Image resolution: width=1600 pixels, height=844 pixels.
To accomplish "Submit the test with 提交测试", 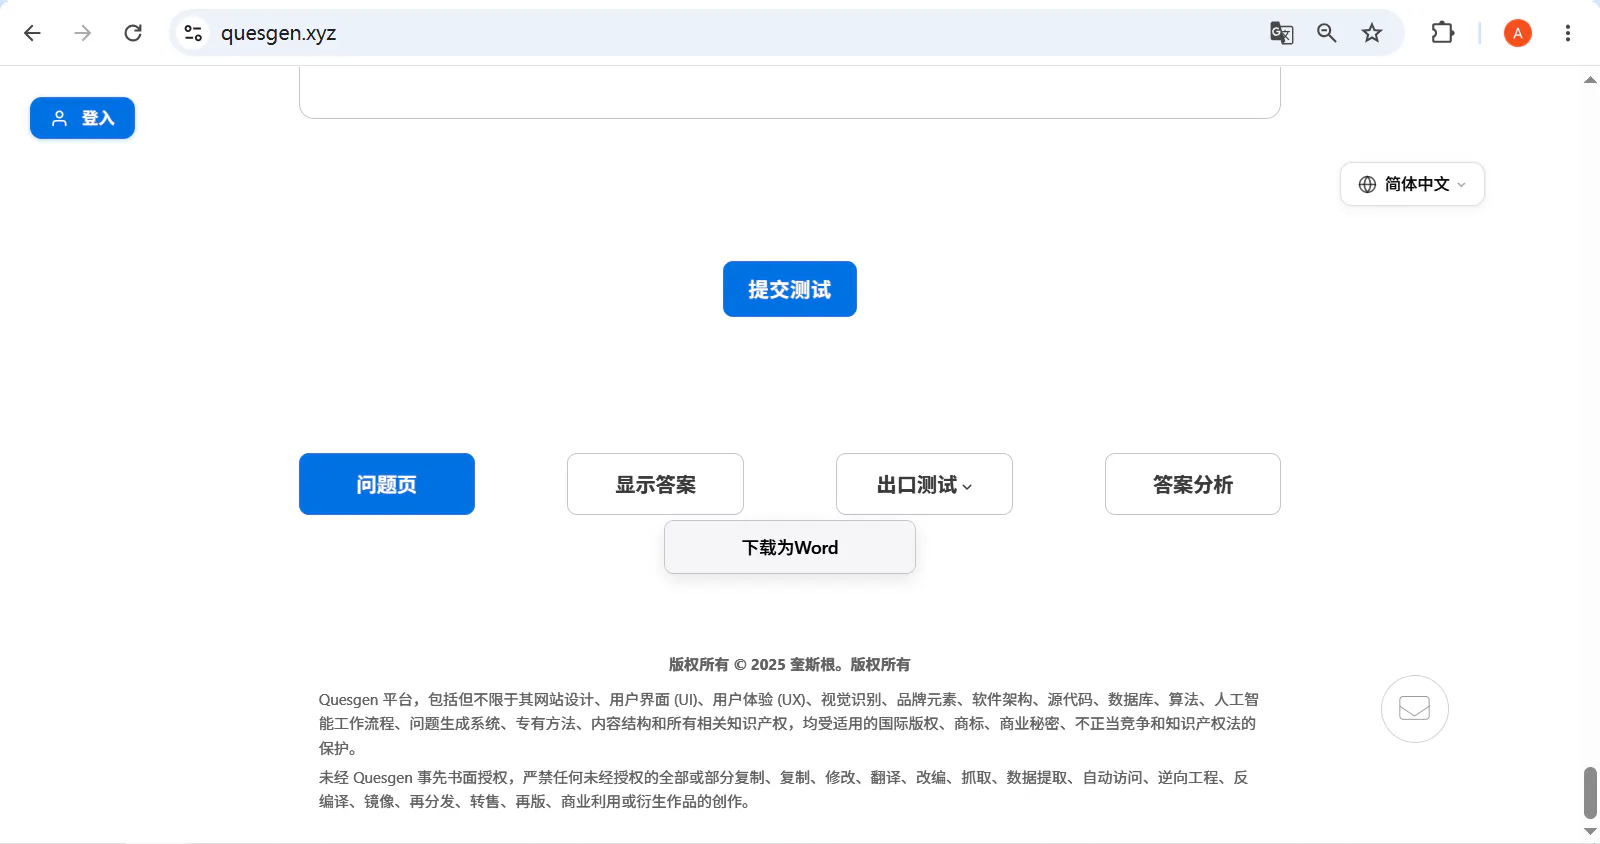I will pyautogui.click(x=790, y=289).
